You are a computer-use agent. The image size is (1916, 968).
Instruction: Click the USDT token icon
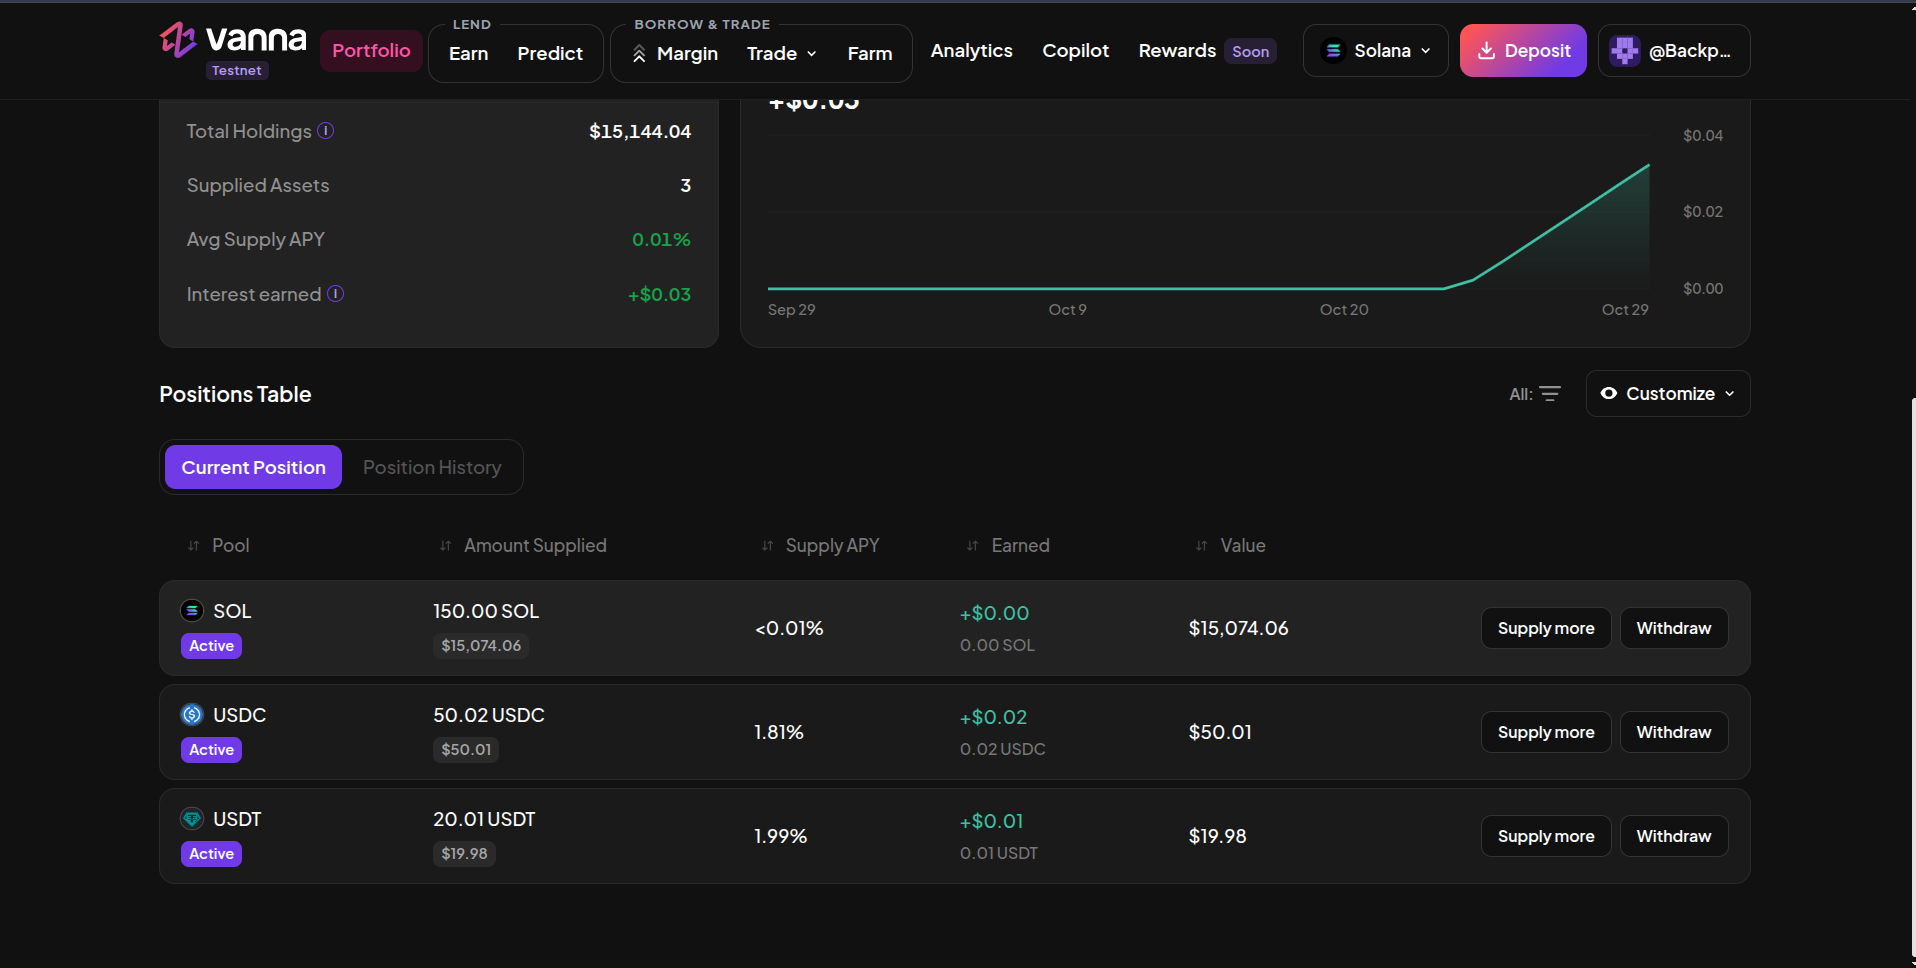pyautogui.click(x=192, y=818)
